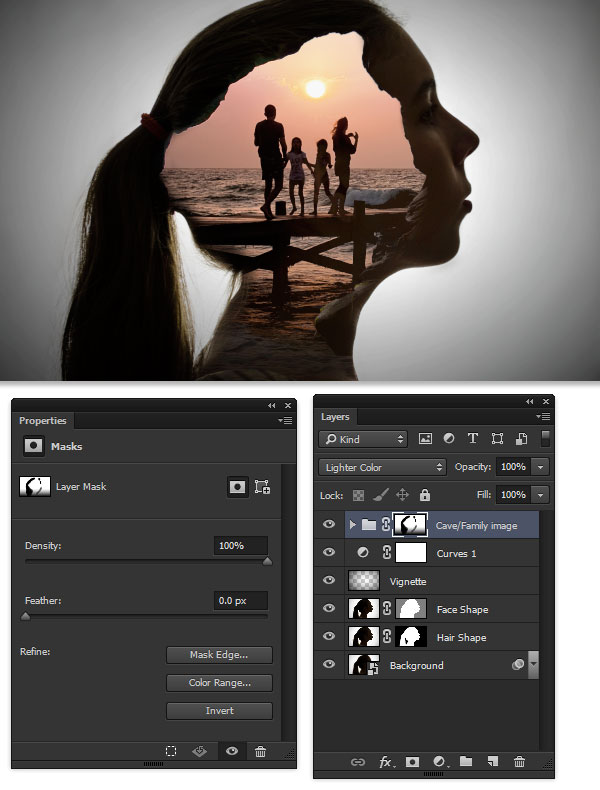Click the Invert button

pyautogui.click(x=219, y=711)
